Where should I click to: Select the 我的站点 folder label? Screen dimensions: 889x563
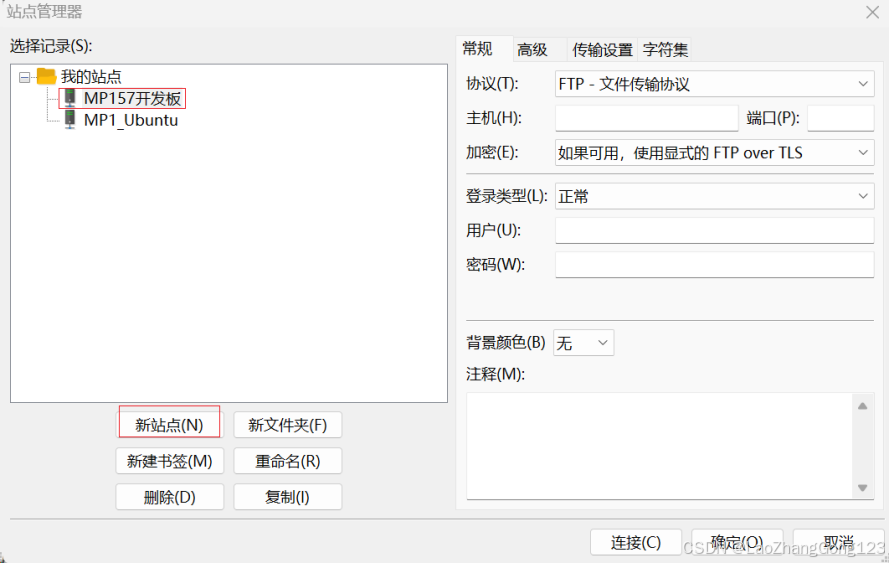coord(91,77)
